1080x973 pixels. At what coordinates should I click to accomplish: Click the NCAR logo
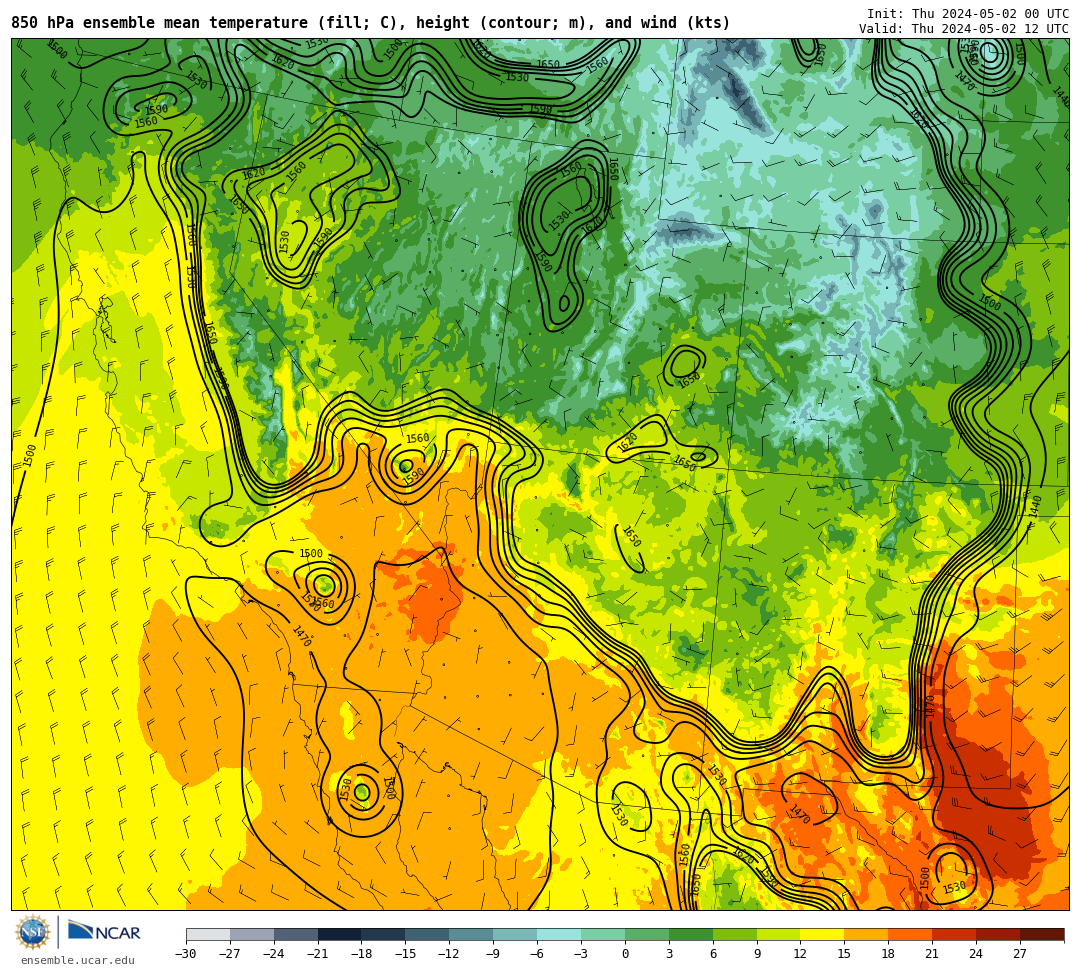(104, 932)
